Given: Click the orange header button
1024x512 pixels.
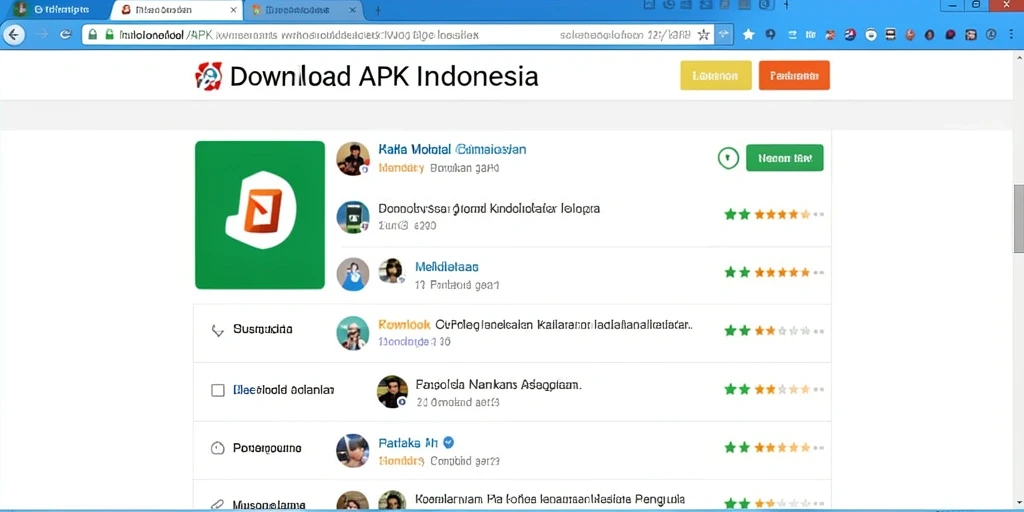Looking at the screenshot, I should click(794, 75).
